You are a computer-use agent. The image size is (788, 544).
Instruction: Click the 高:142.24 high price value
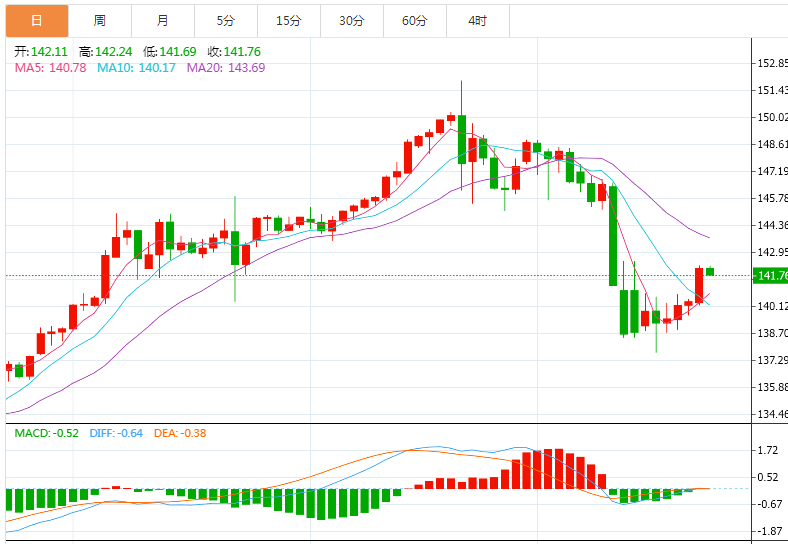click(x=106, y=52)
